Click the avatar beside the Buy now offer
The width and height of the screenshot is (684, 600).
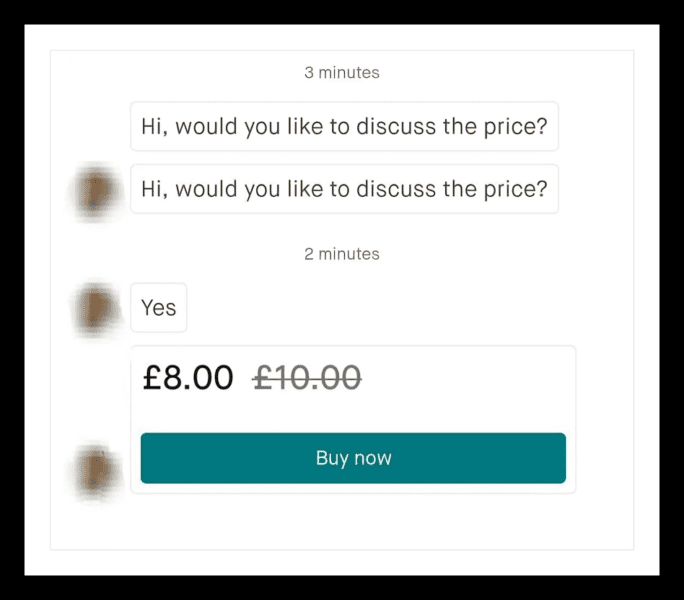[x=96, y=471]
